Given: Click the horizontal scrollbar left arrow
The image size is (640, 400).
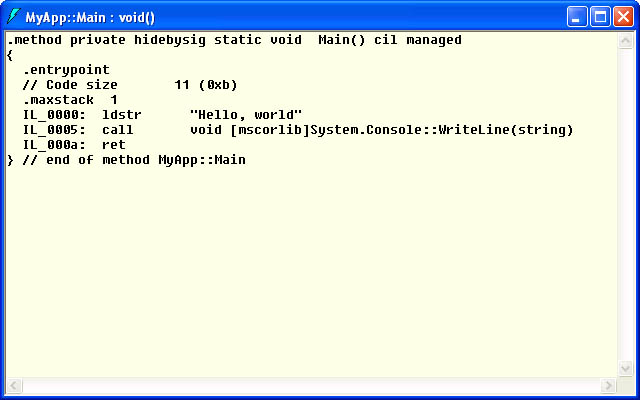Looking at the screenshot, I should pyautogui.click(x=14, y=385).
